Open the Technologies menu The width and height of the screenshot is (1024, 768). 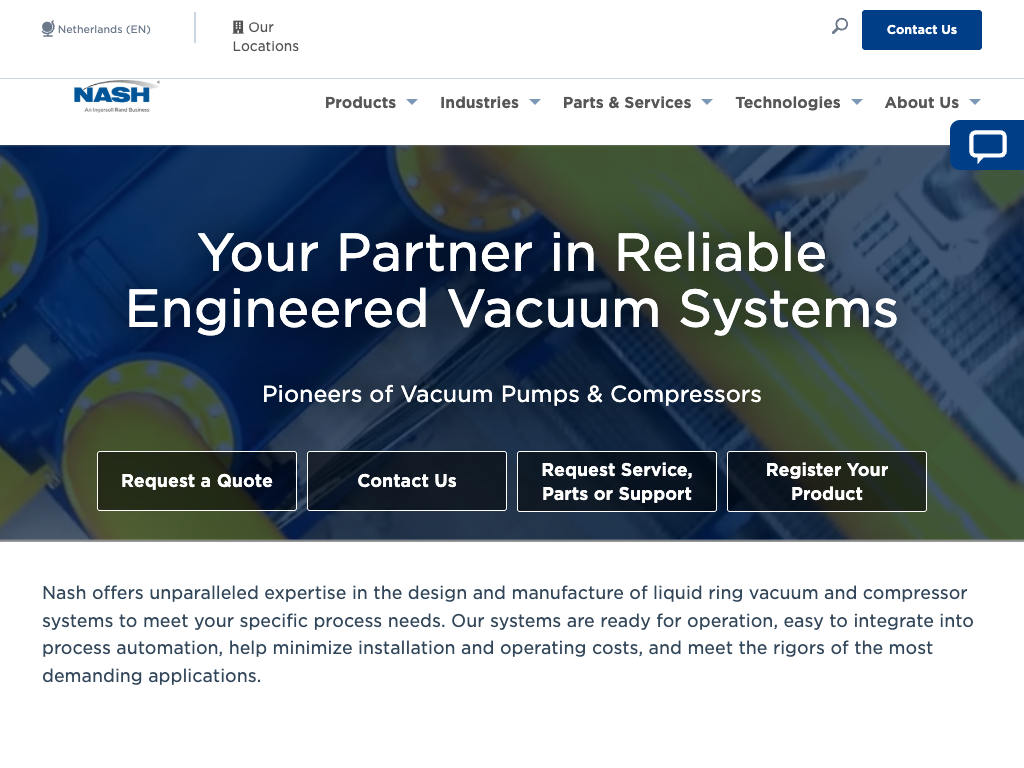[787, 102]
